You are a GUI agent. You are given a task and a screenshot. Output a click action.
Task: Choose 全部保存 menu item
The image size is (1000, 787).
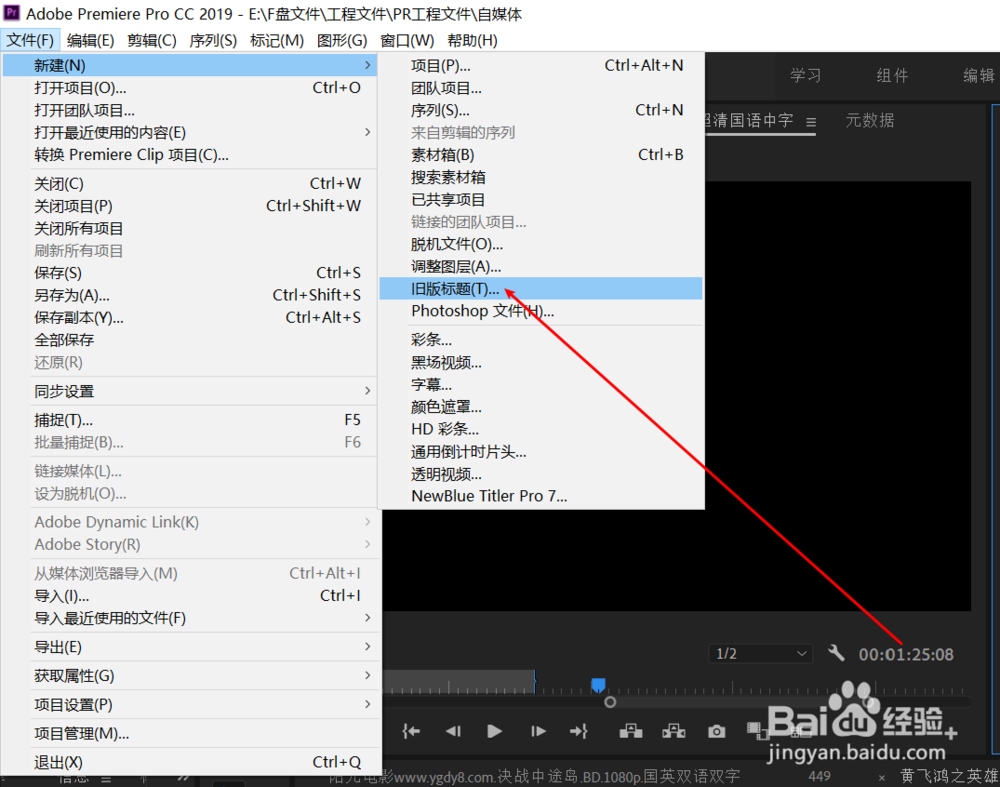pos(190,340)
